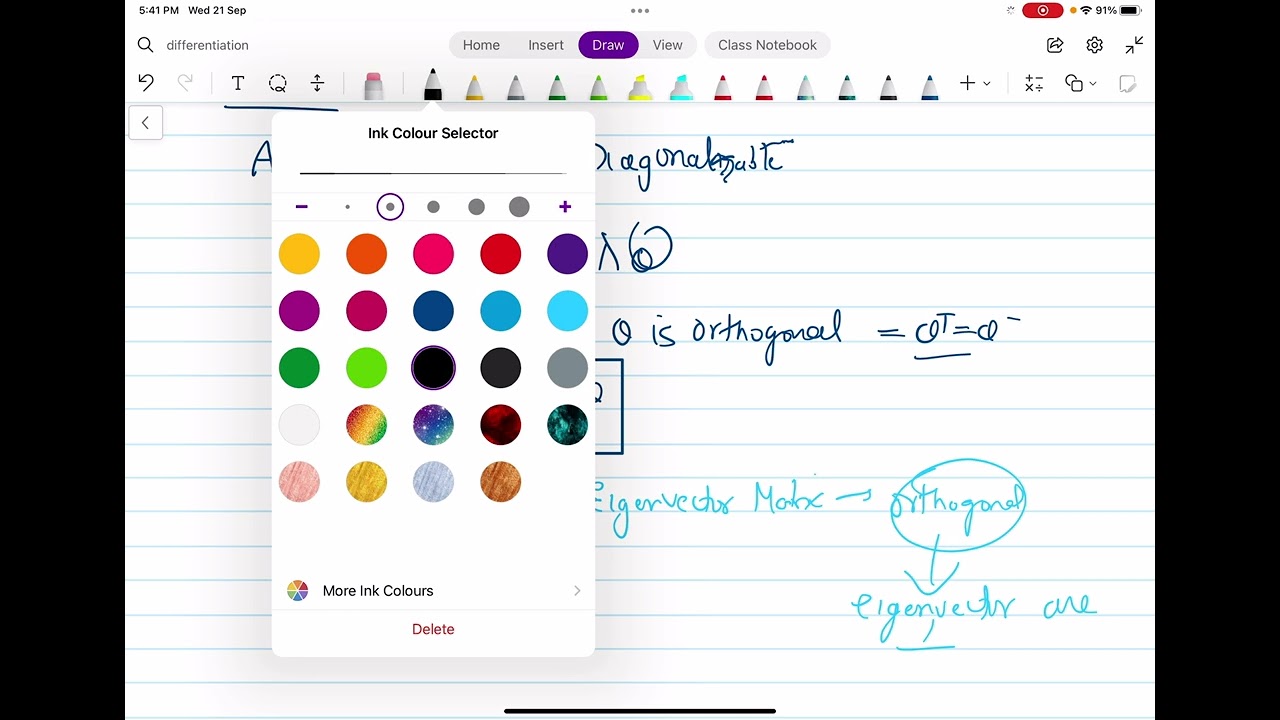Select the smallest stroke thickness dot
This screenshot has width=1280, height=720.
[x=347, y=207]
